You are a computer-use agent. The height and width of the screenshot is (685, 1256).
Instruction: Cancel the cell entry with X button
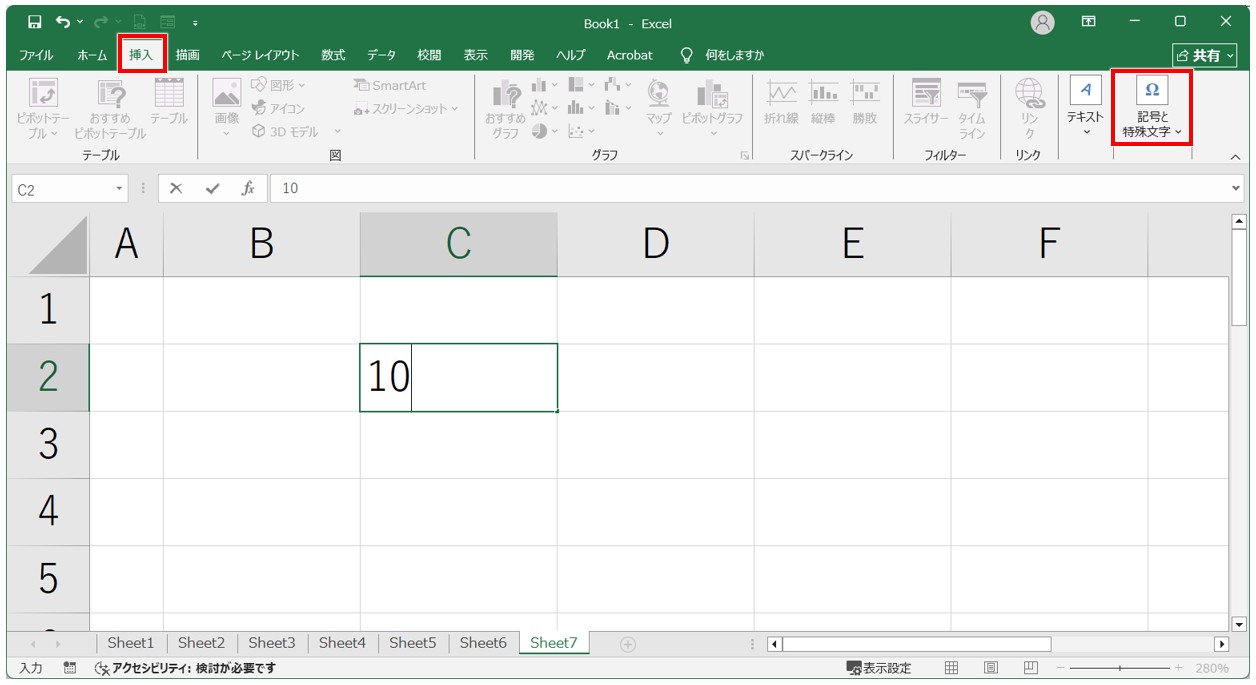[176, 188]
